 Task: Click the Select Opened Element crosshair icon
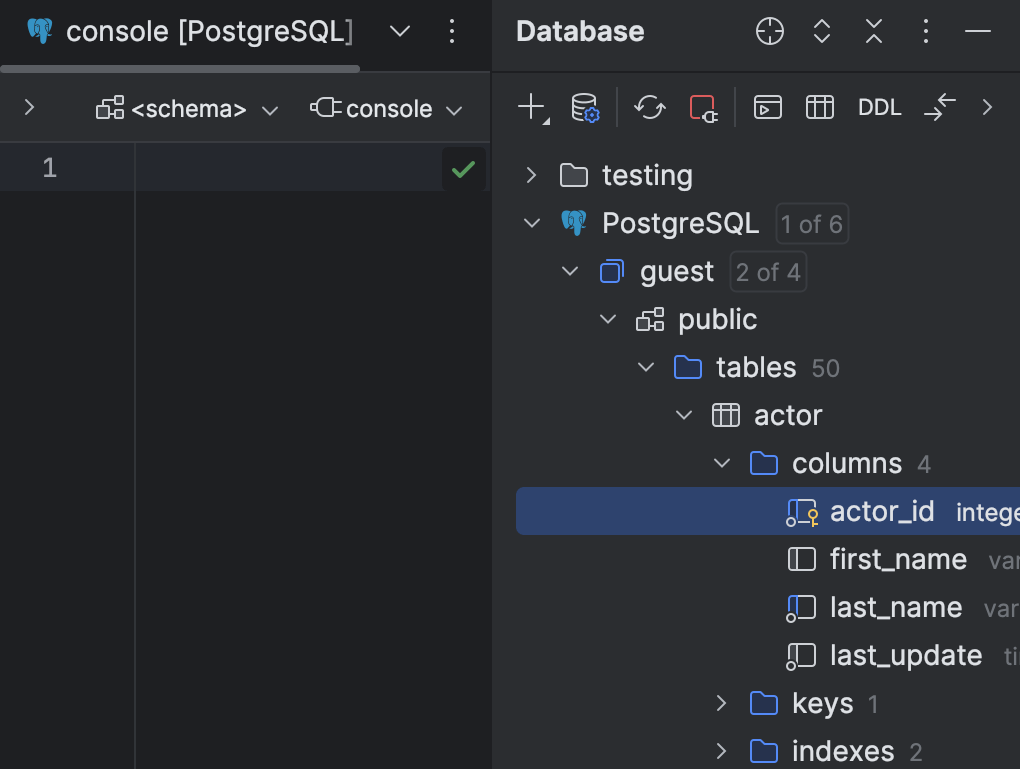click(769, 31)
